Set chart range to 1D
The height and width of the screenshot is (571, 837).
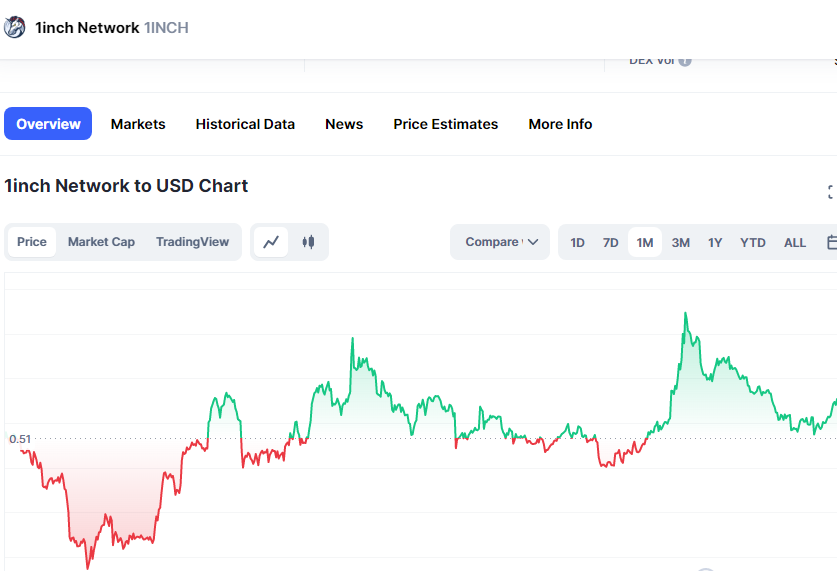[x=577, y=243]
